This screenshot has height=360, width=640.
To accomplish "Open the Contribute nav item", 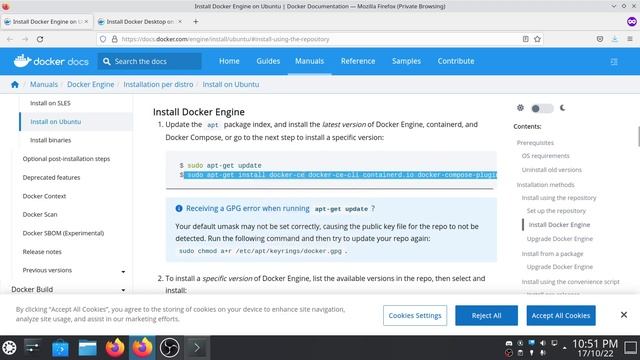I will tap(456, 61).
